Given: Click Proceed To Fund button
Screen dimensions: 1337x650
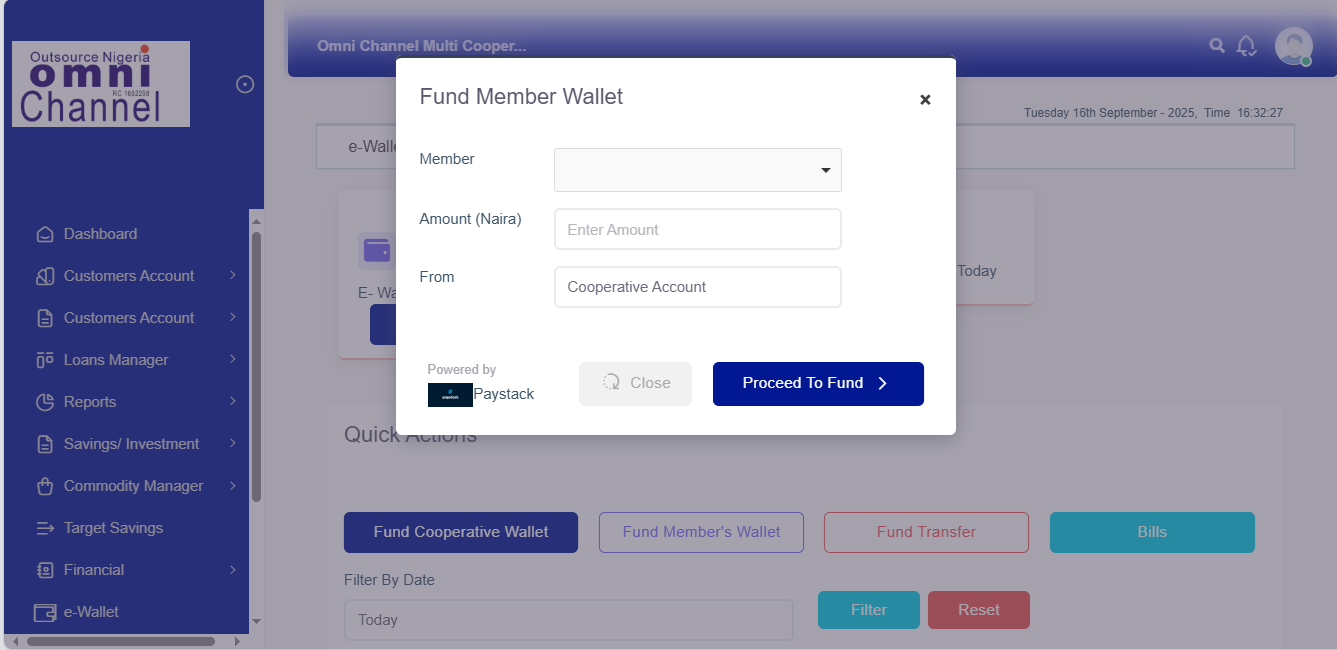Looking at the screenshot, I should [x=818, y=384].
